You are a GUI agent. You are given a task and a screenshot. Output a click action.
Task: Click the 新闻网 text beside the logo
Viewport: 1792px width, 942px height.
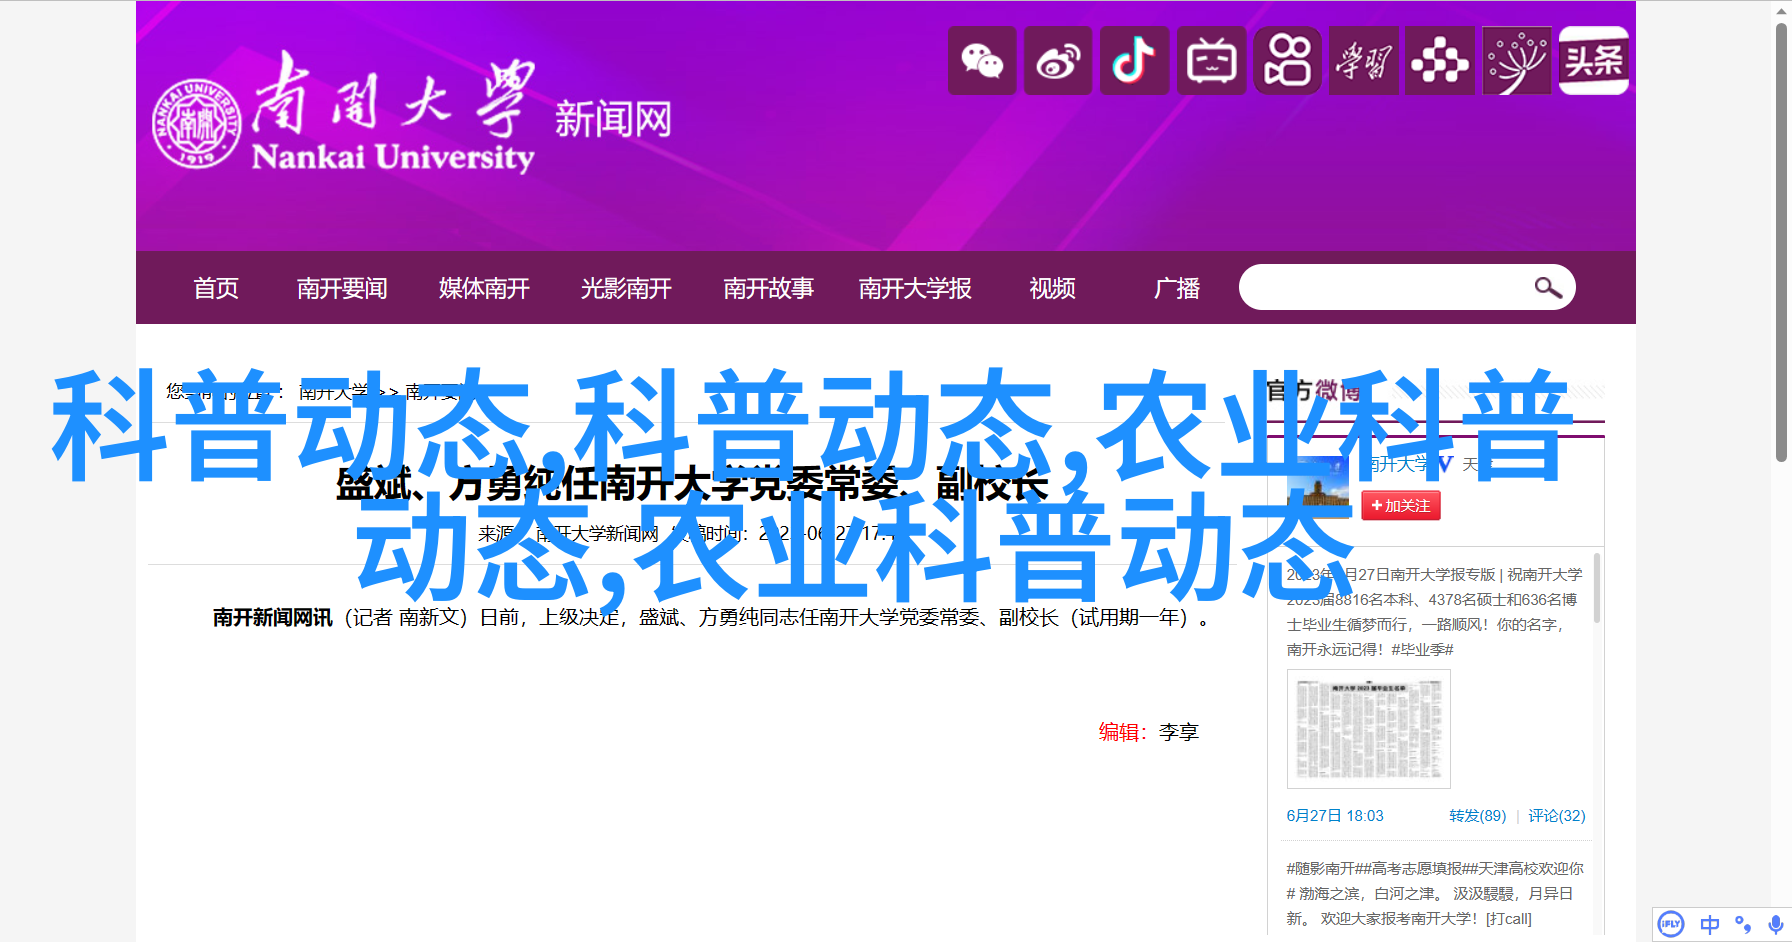[x=613, y=120]
